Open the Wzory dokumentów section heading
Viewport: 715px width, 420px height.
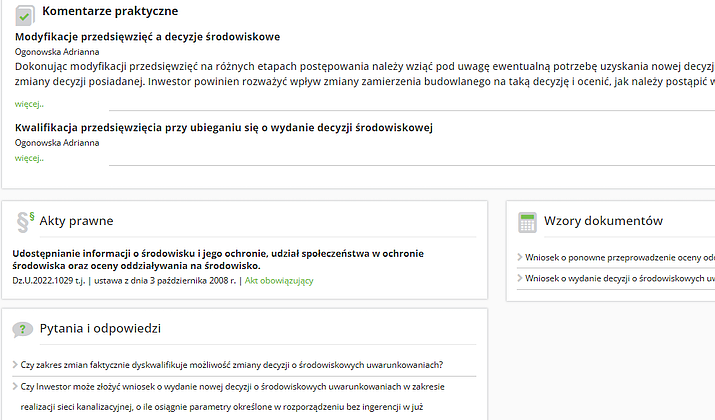(x=603, y=221)
